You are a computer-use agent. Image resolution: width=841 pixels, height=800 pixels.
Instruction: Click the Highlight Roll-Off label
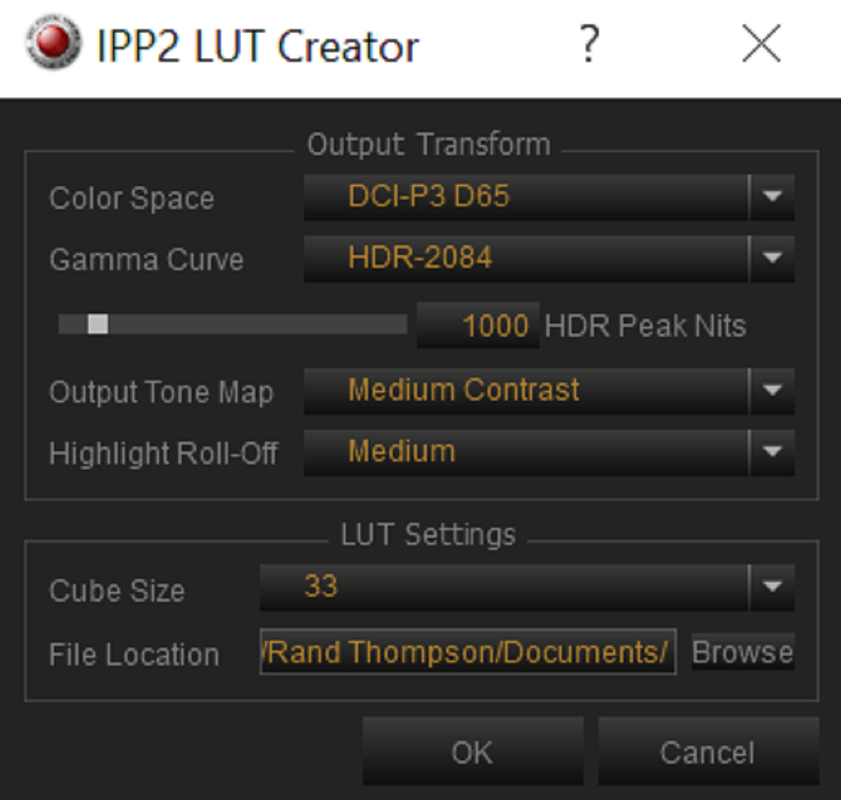(164, 453)
